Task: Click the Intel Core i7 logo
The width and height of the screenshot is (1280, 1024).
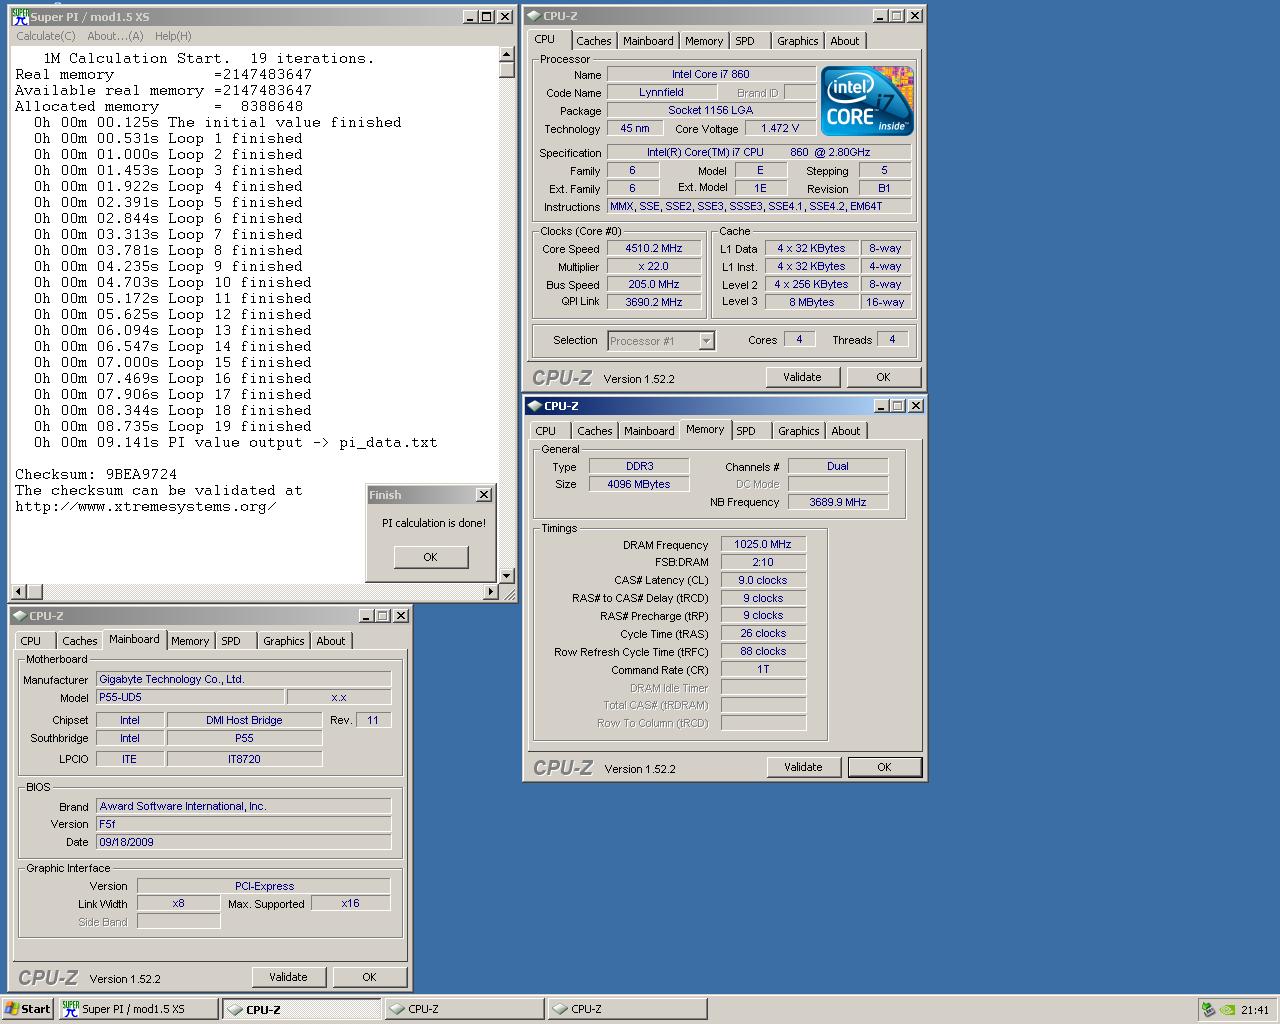Action: [866, 101]
